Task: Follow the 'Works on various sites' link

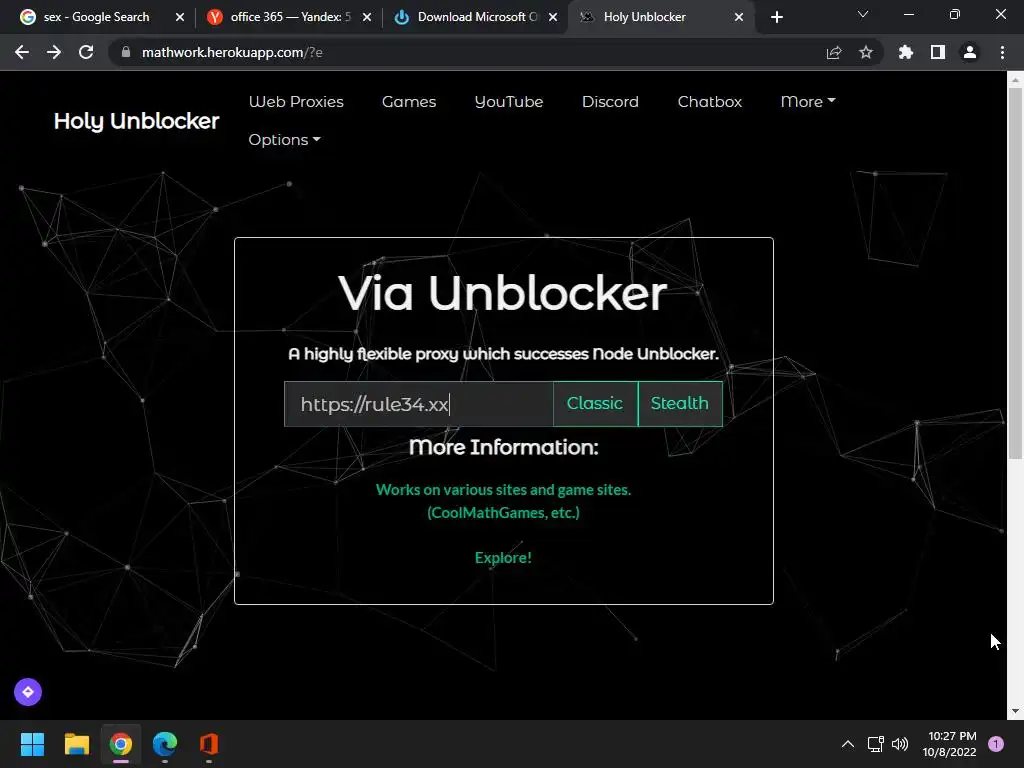Action: pyautogui.click(x=504, y=501)
